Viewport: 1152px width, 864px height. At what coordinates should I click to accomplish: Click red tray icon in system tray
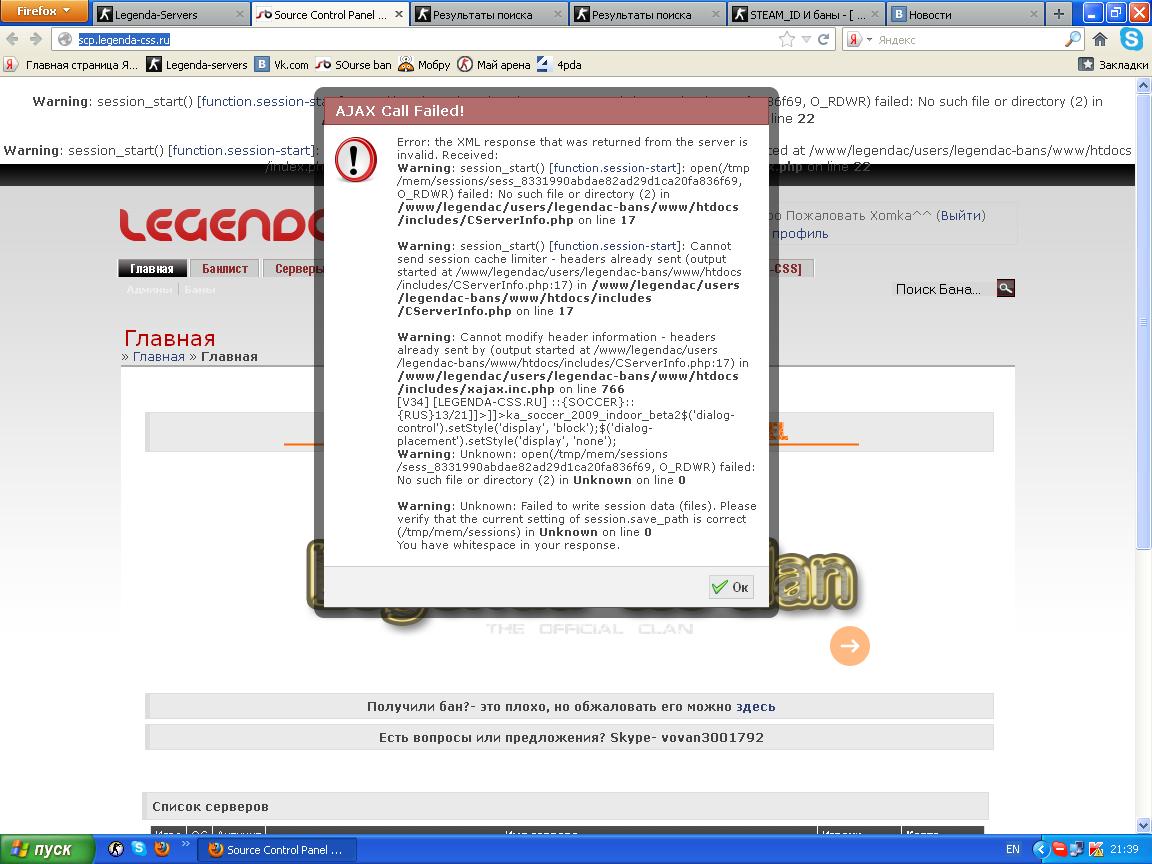[x=1059, y=849]
